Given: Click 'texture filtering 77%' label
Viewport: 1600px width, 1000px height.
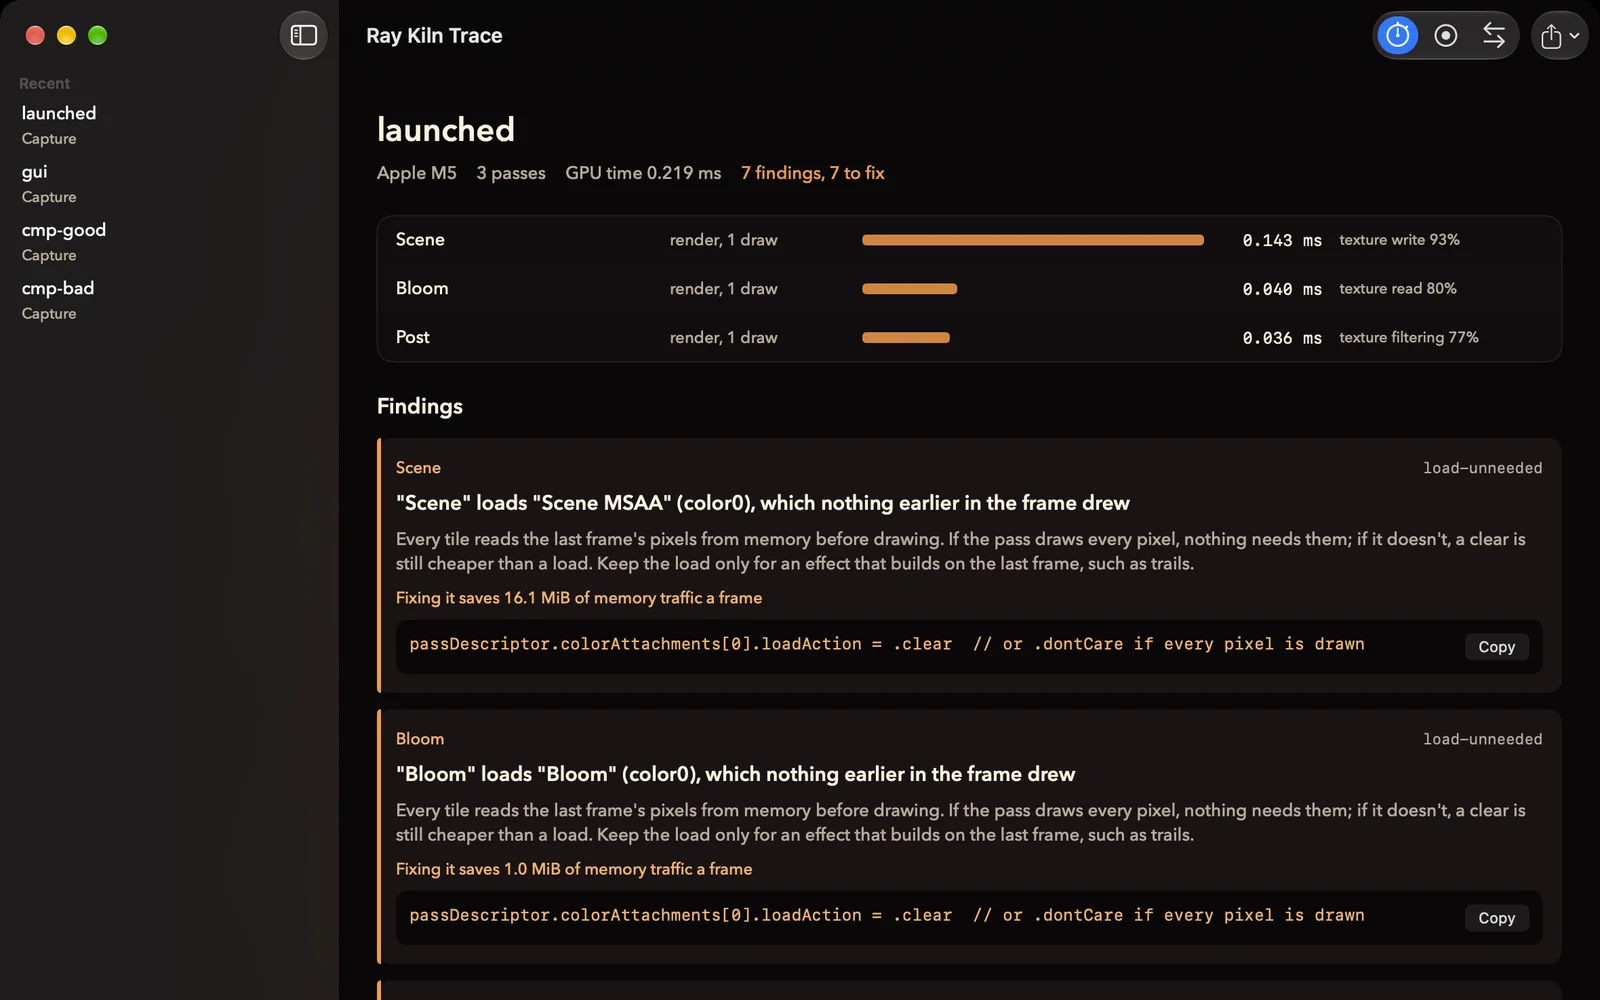Looking at the screenshot, I should coord(1409,338).
